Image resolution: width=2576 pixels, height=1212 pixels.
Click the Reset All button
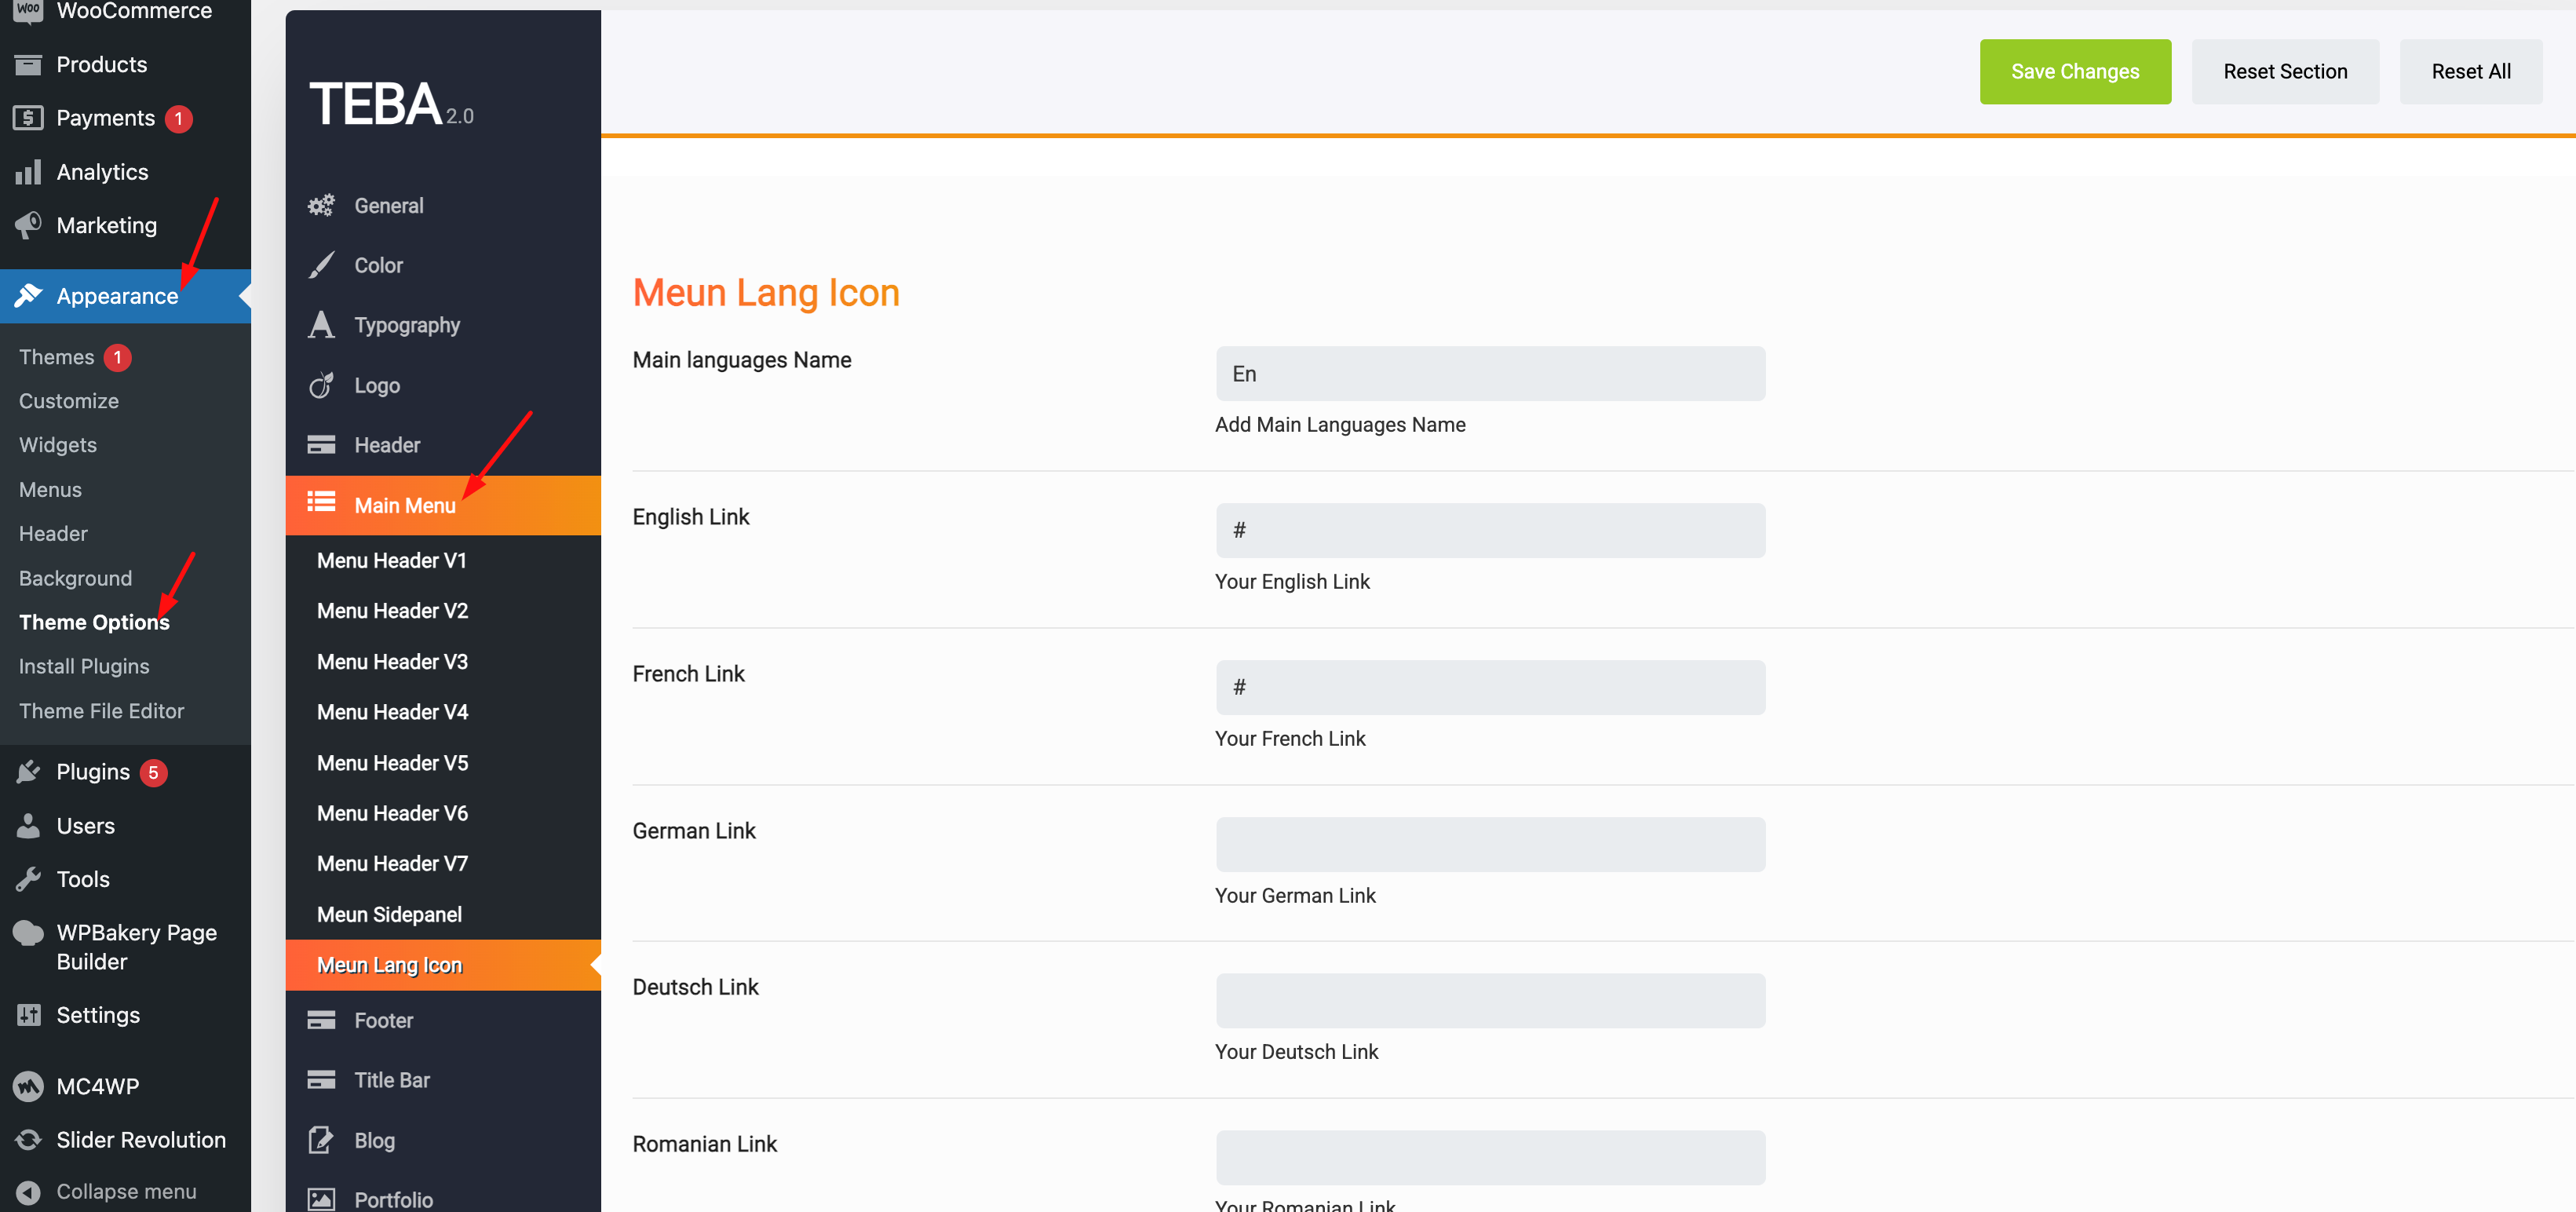click(2471, 72)
